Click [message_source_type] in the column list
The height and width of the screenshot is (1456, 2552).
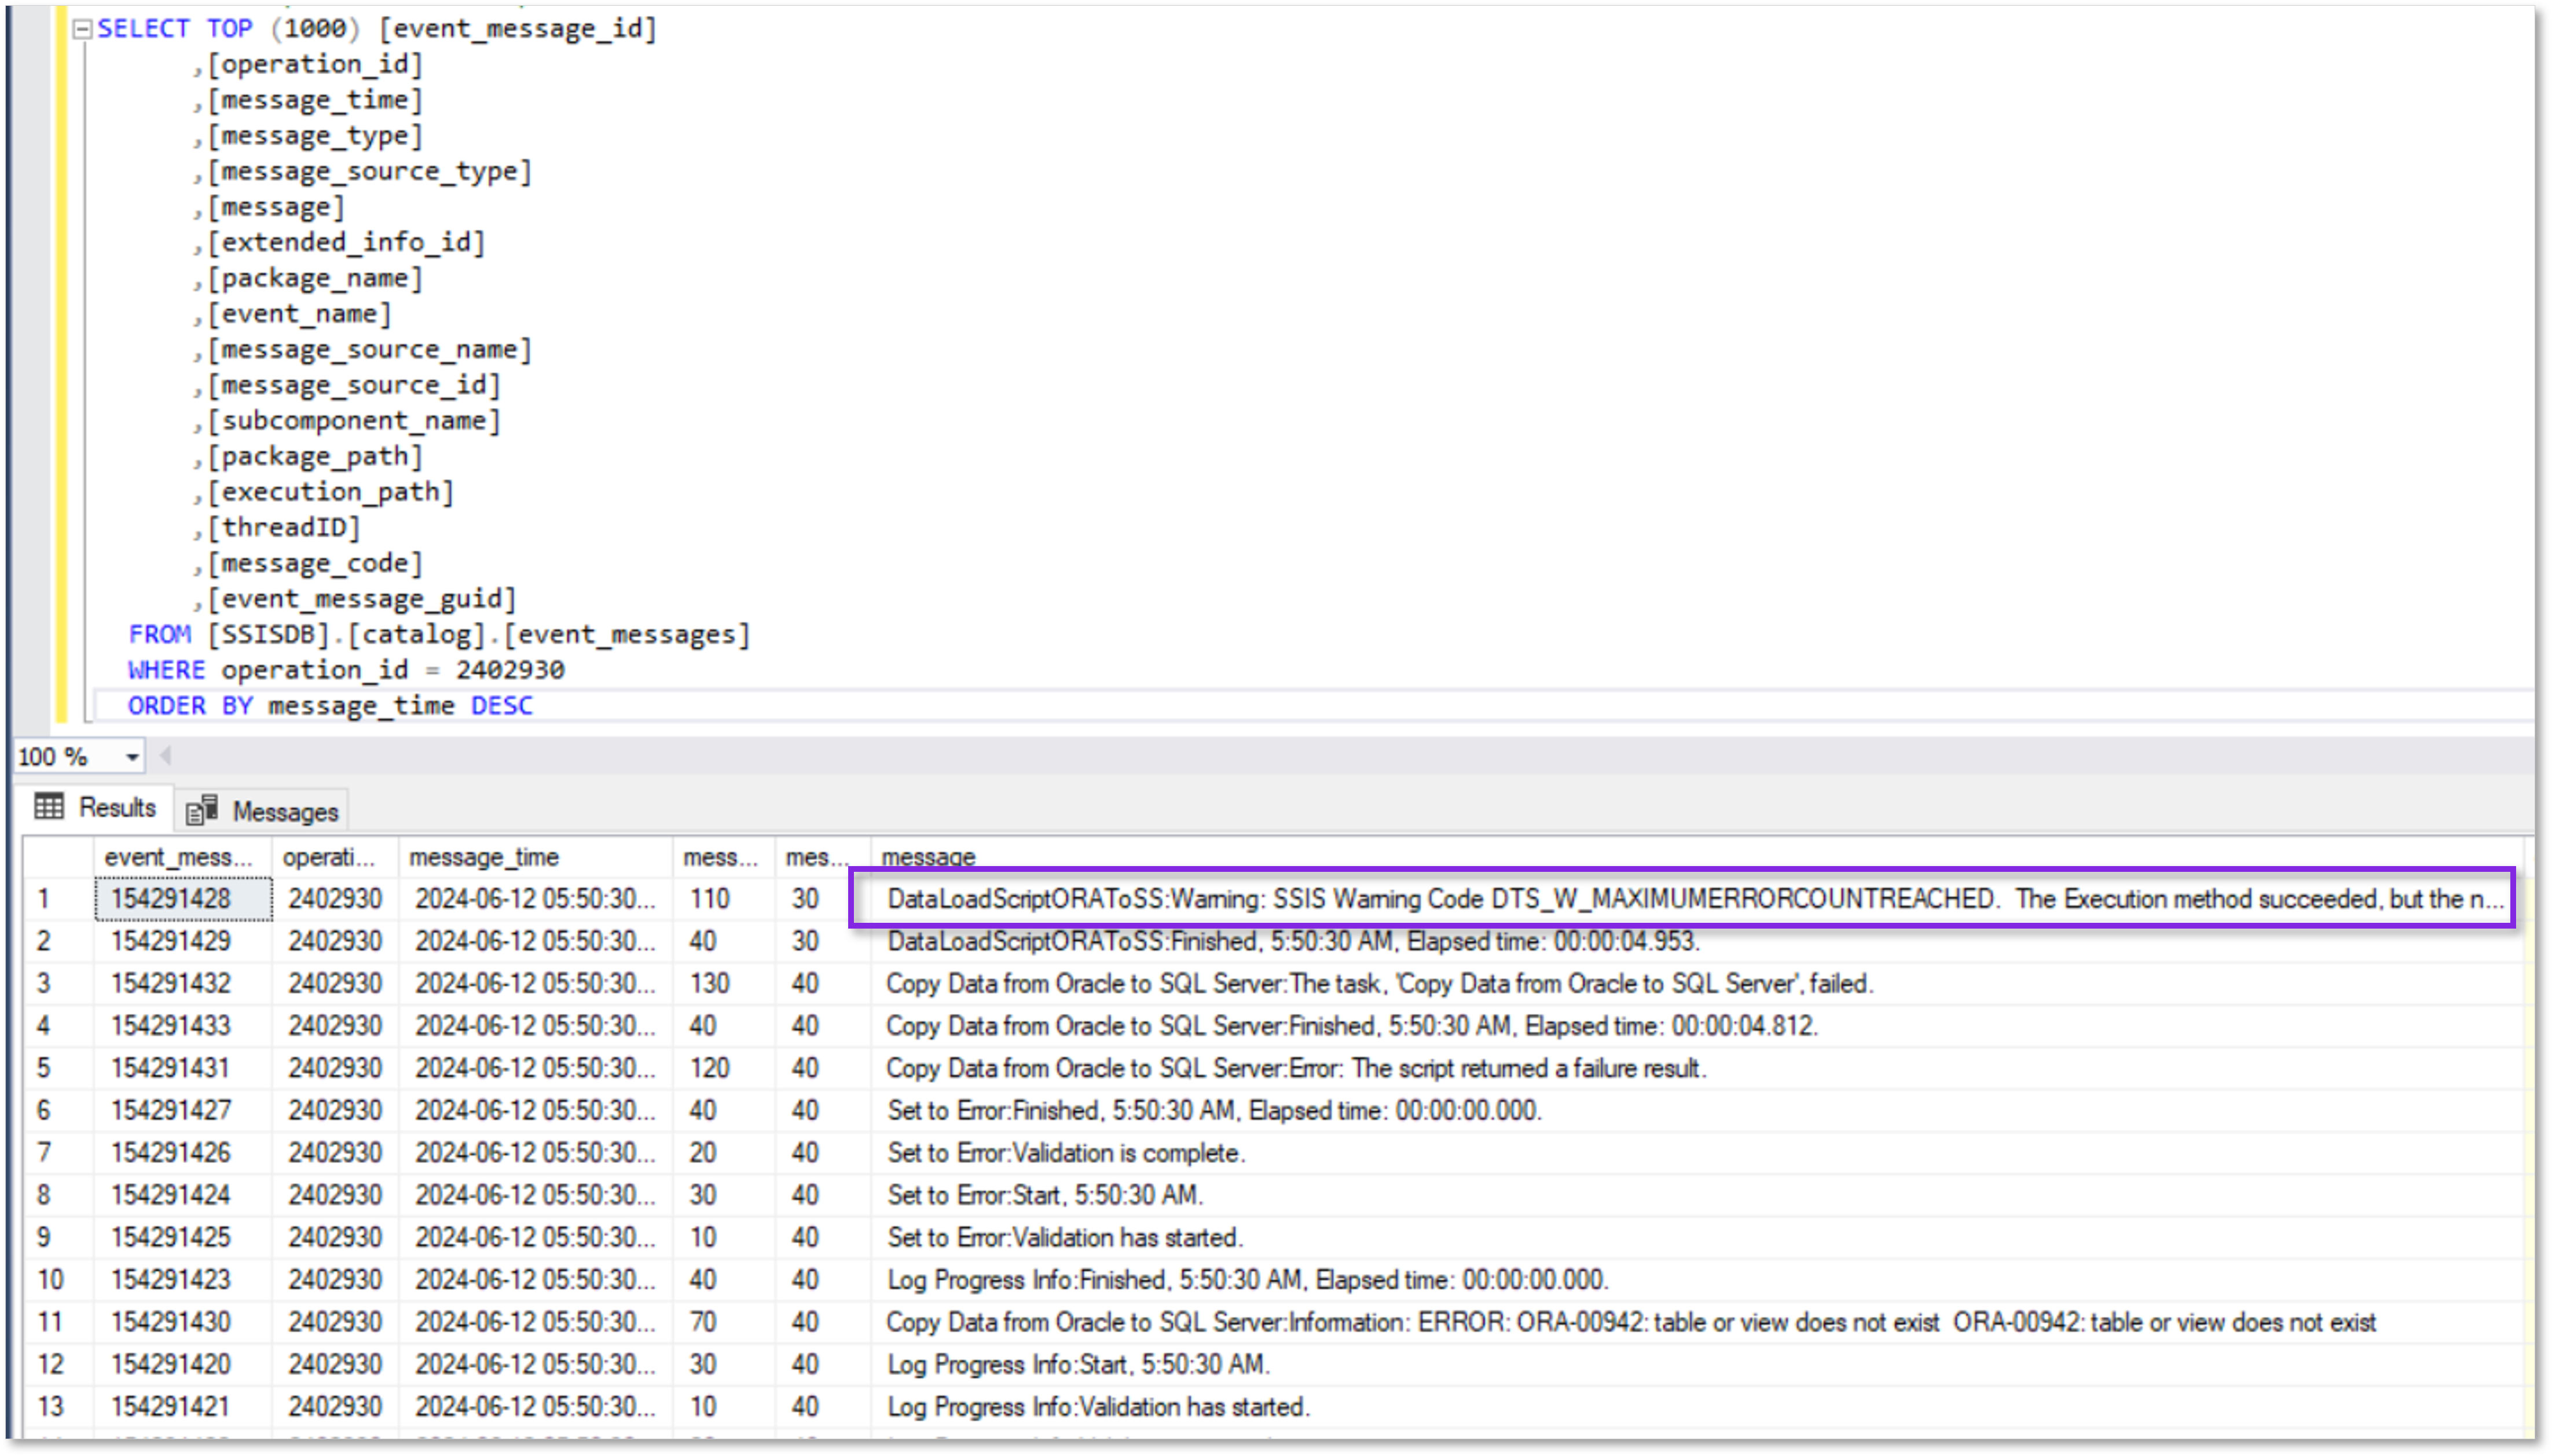[369, 172]
